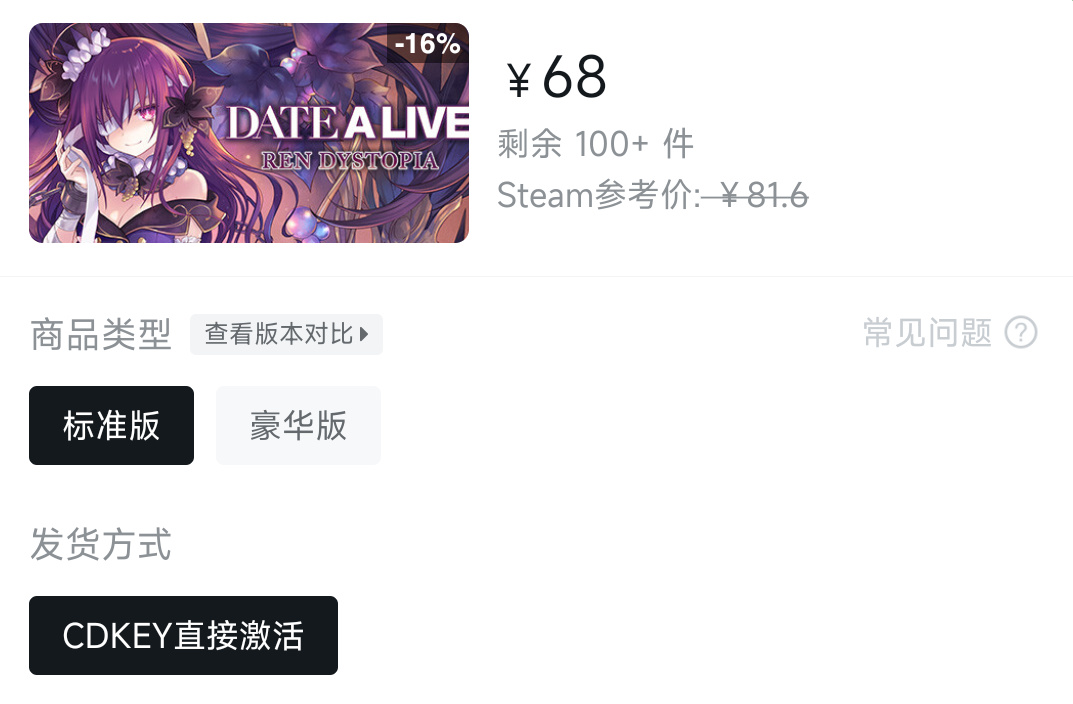Click the white flower hair ornament on cover
The image size is (1073, 704).
tap(86, 53)
